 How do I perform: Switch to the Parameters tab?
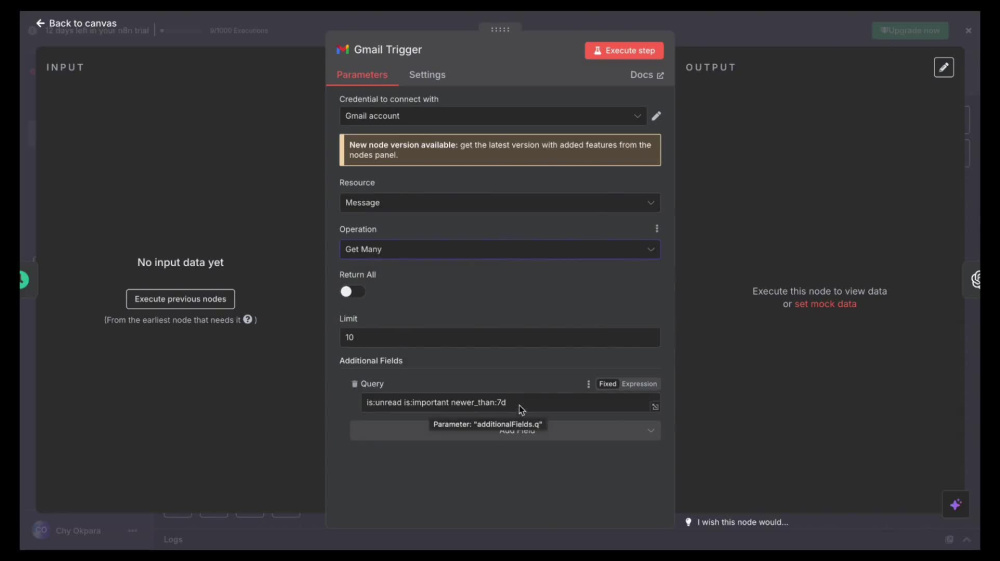[362, 75]
